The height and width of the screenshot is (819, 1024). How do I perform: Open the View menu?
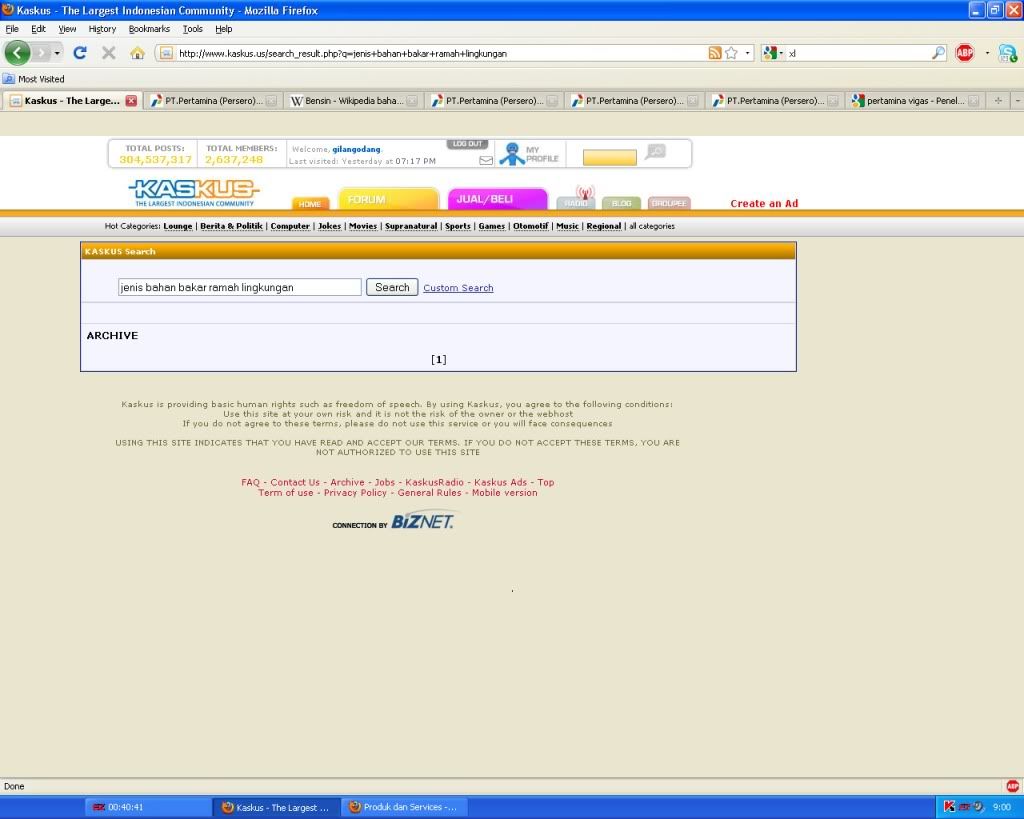click(x=67, y=29)
